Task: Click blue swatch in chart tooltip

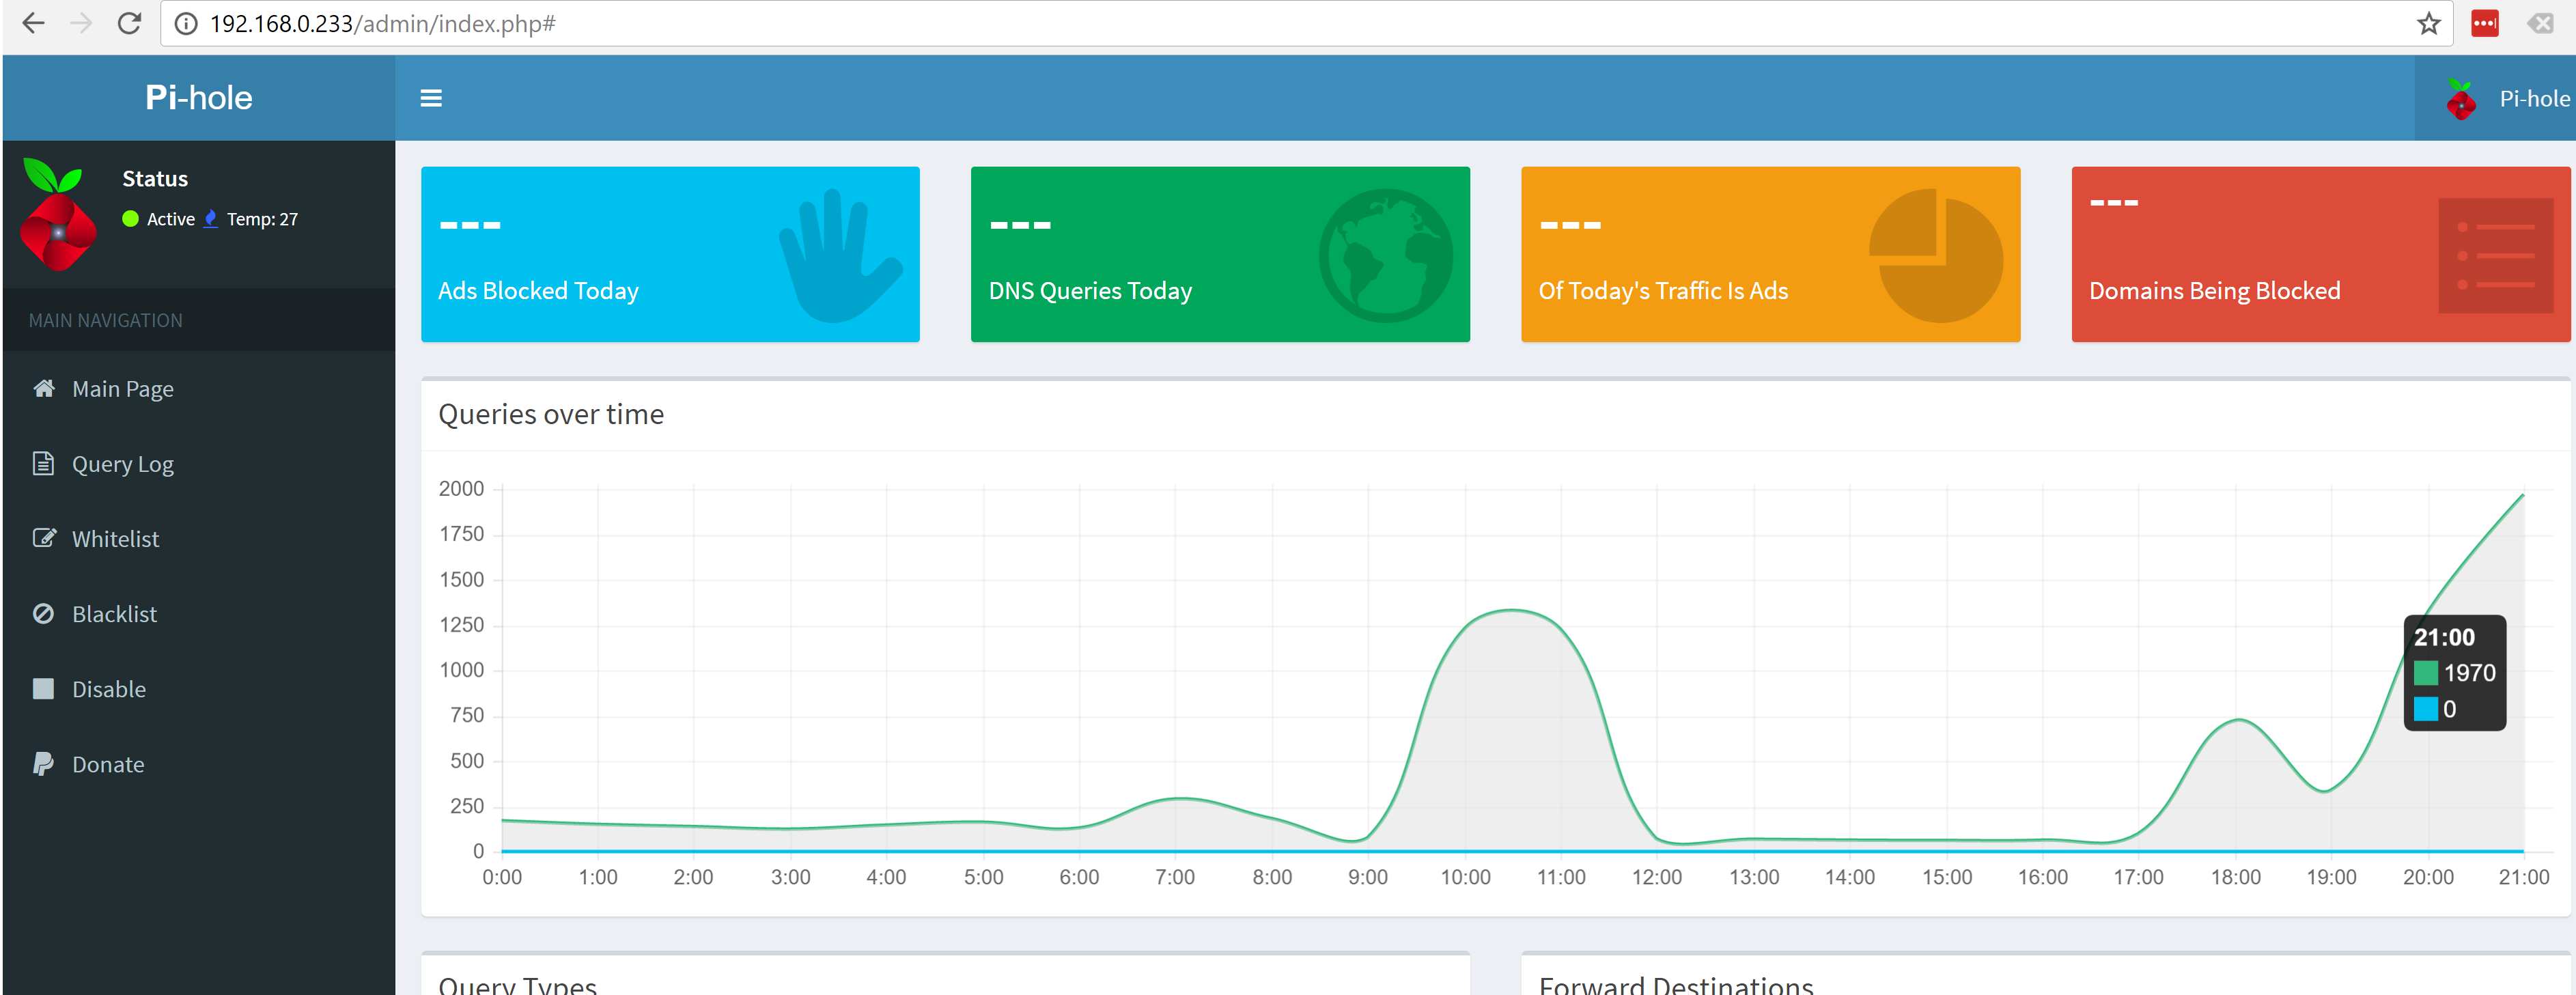Action: click(2425, 709)
